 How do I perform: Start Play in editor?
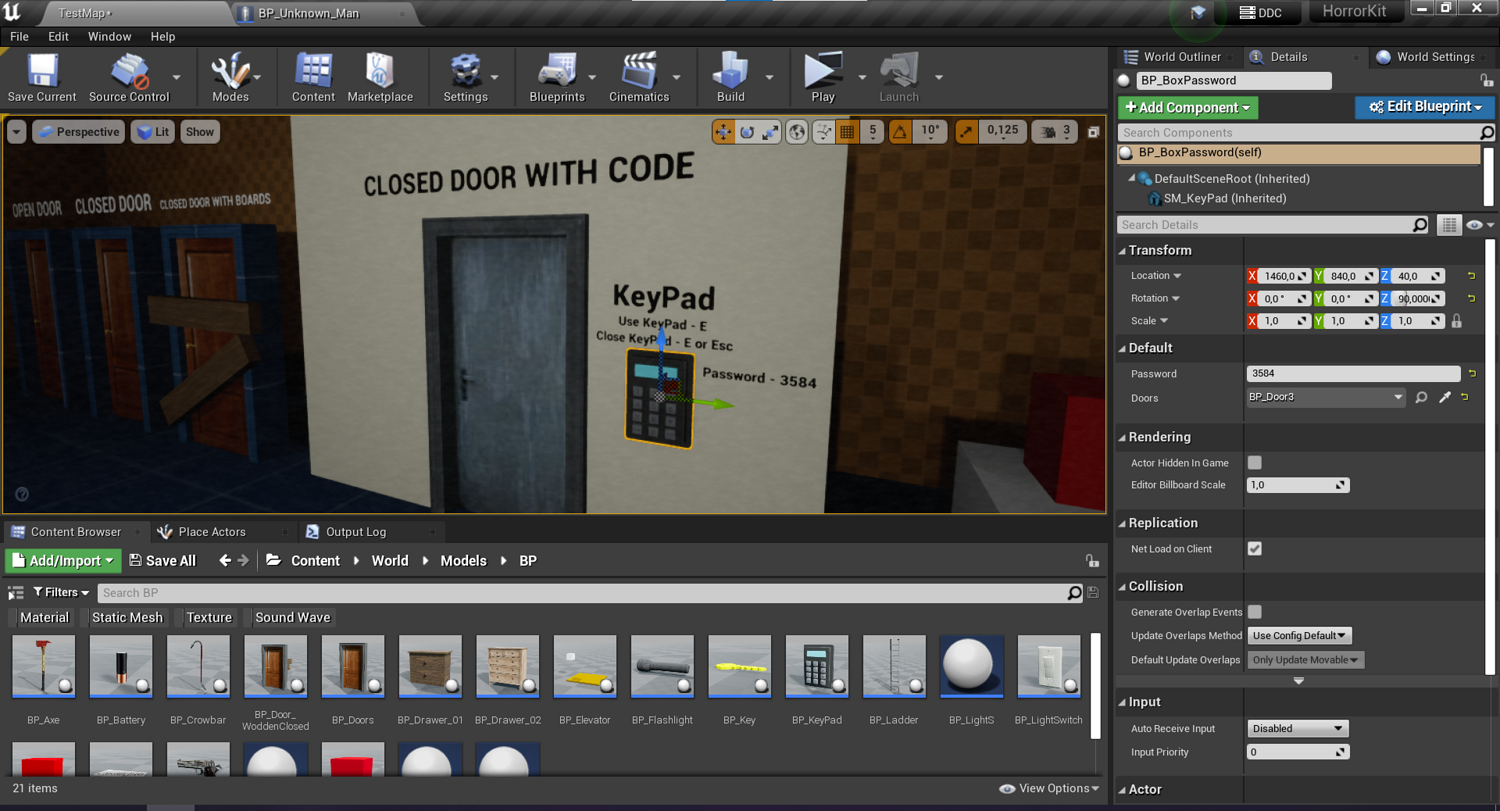tap(823, 72)
